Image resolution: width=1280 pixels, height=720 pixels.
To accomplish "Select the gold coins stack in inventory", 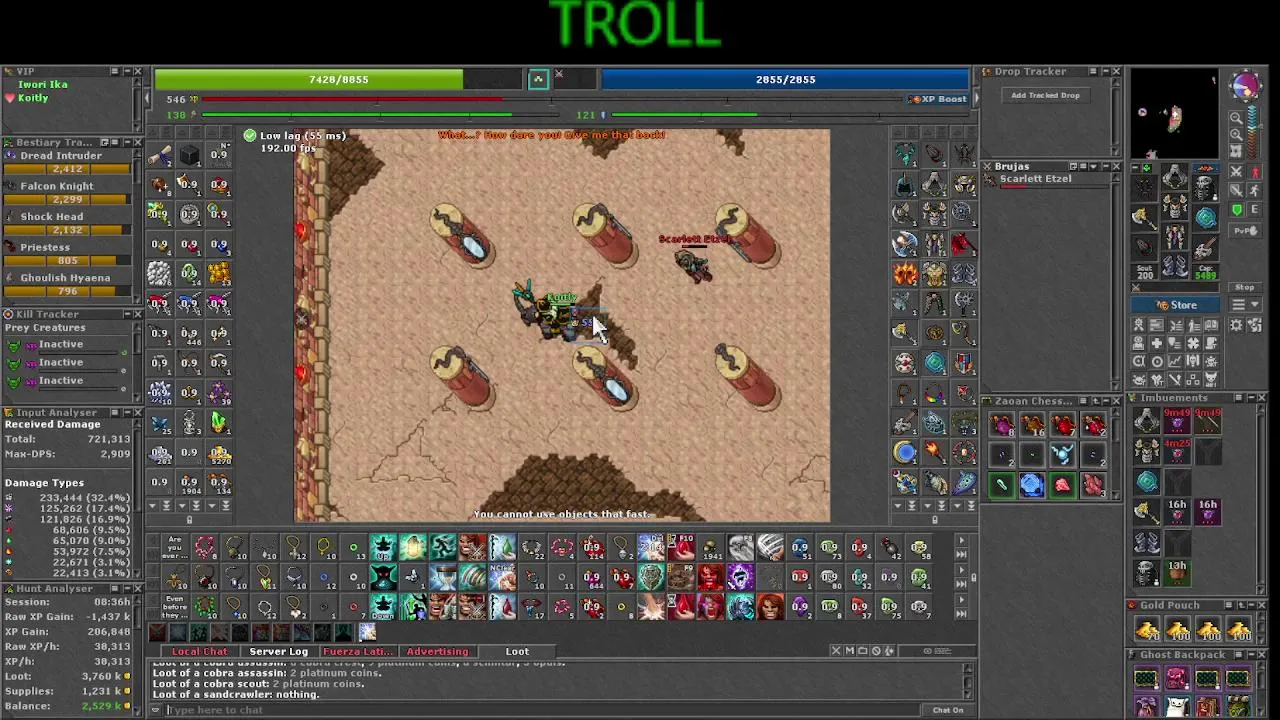I will 219,273.
